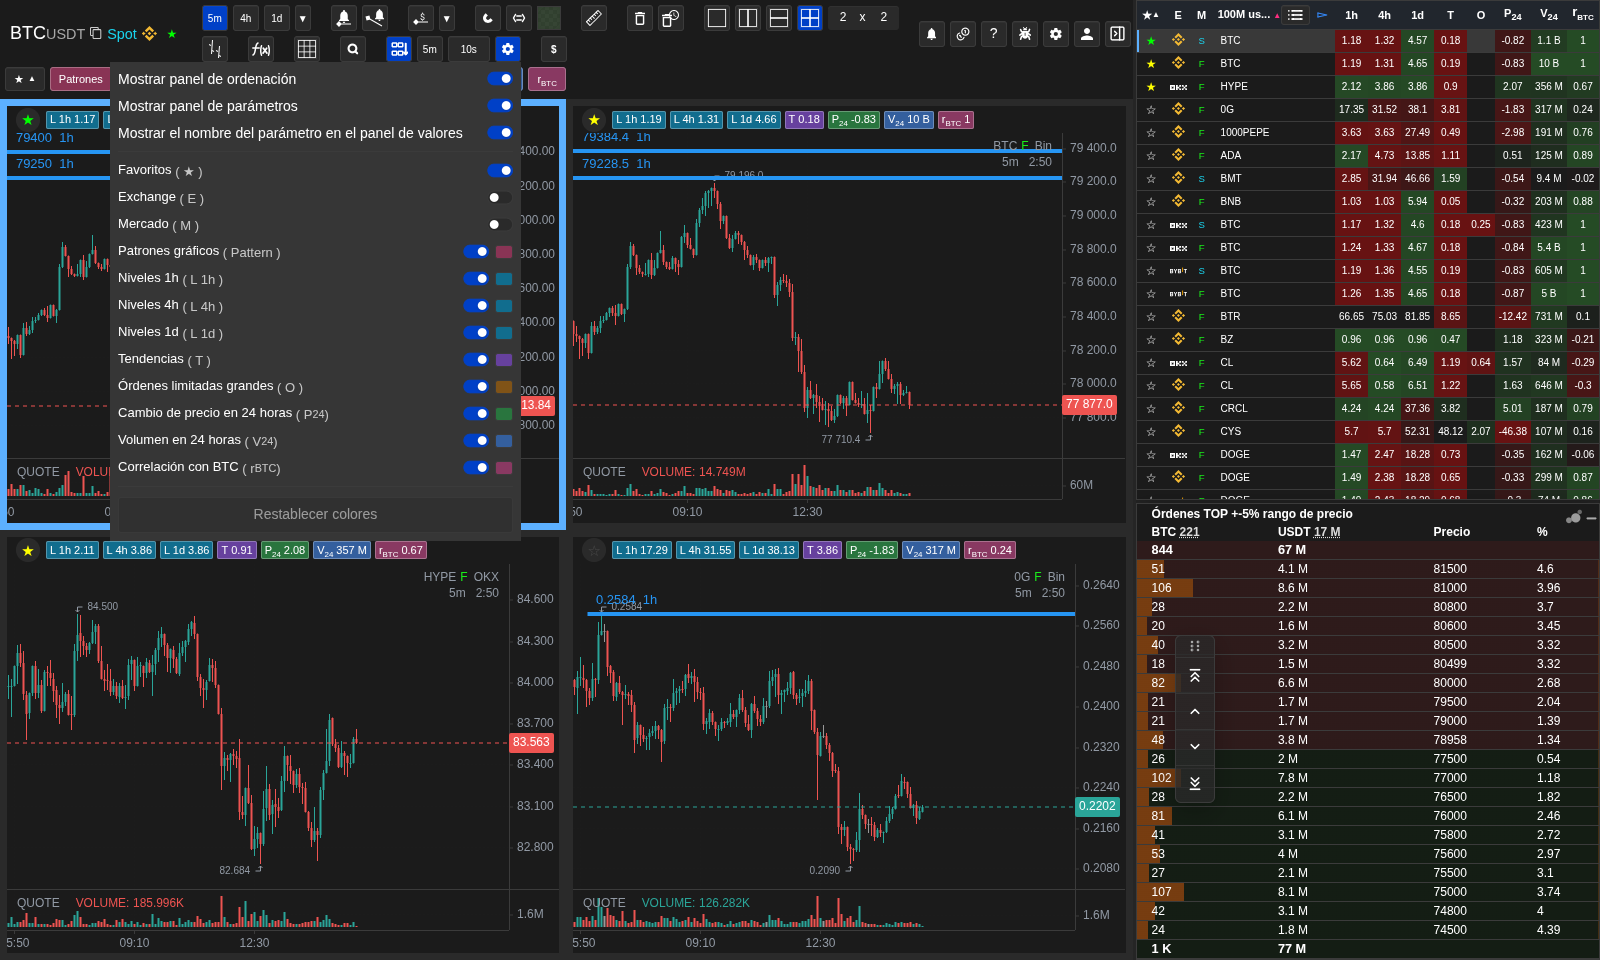Image resolution: width=1600 pixels, height=960 pixels.
Task: Open the bug report icon
Action: click(1025, 34)
